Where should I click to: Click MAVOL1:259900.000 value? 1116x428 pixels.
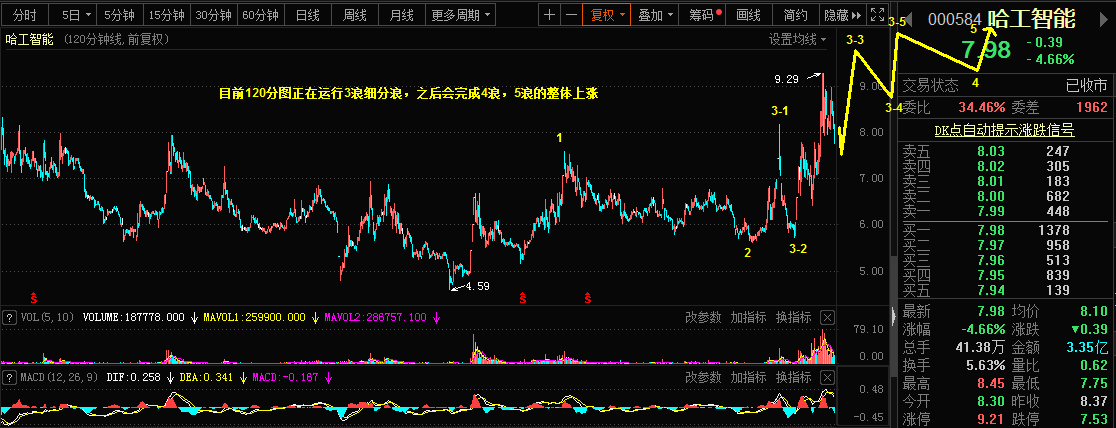tap(254, 318)
